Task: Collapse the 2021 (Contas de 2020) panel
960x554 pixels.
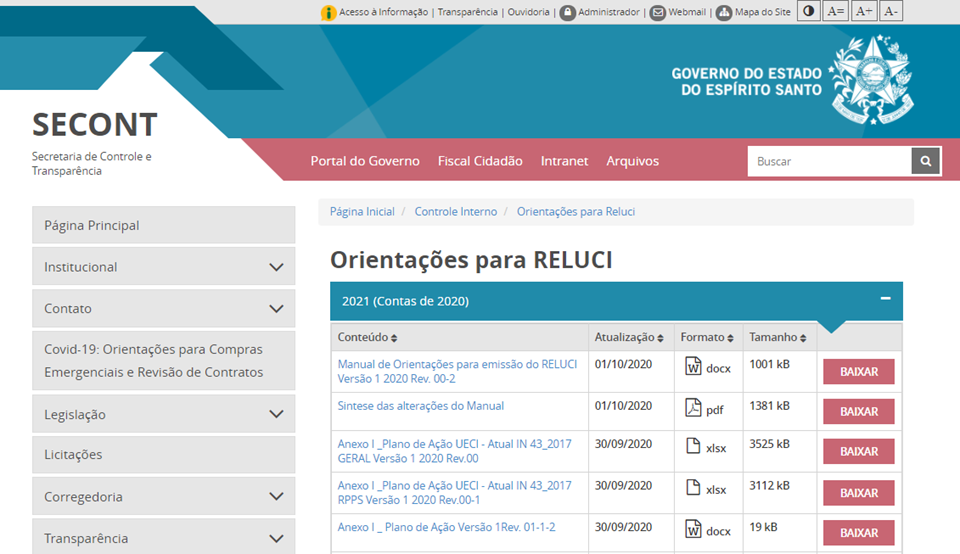Action: [x=885, y=299]
